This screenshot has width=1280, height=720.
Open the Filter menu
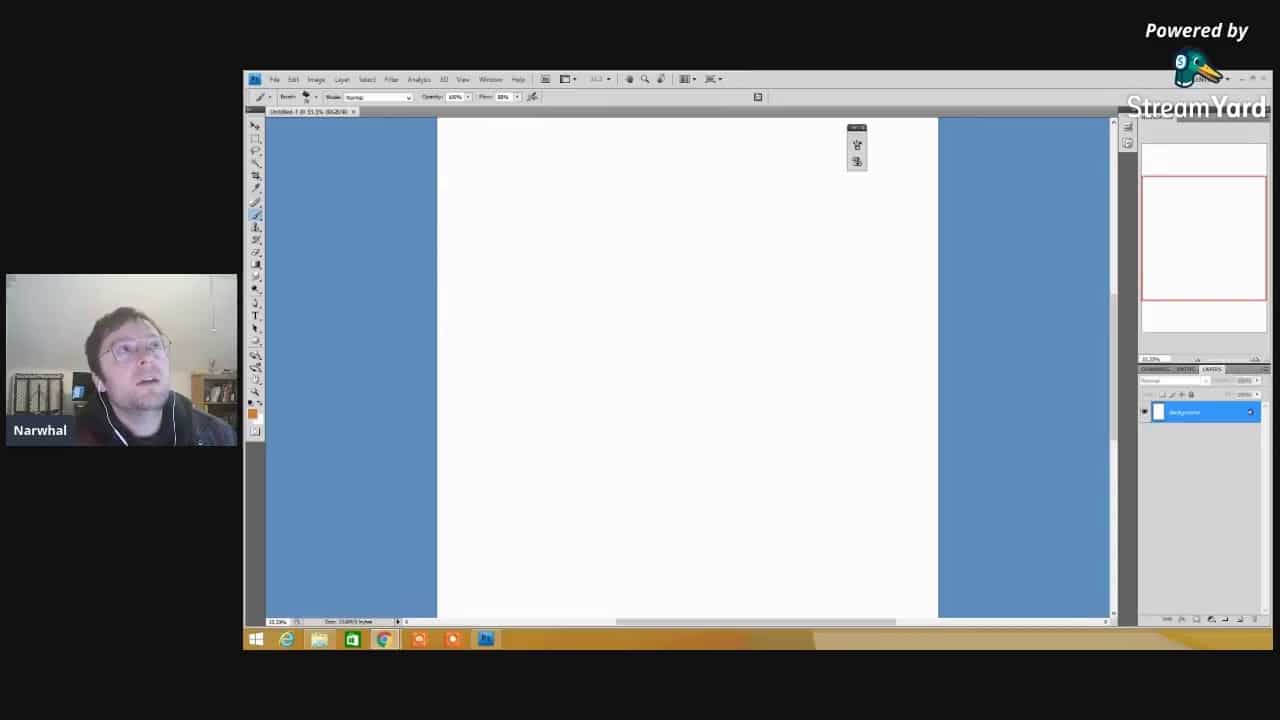tap(391, 79)
